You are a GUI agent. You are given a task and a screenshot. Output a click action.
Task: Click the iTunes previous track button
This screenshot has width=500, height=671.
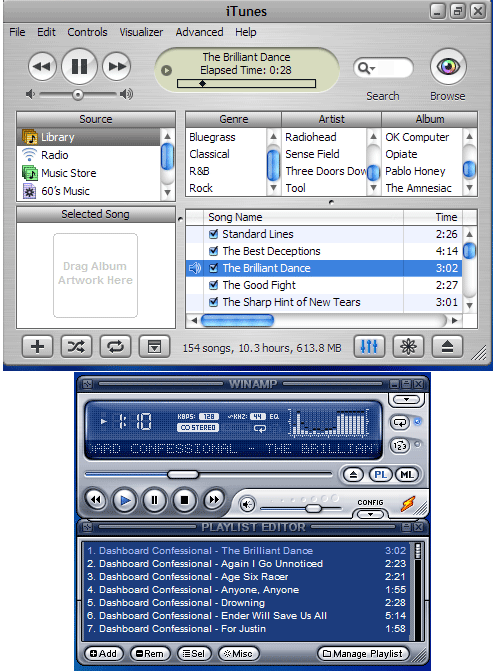[42, 67]
